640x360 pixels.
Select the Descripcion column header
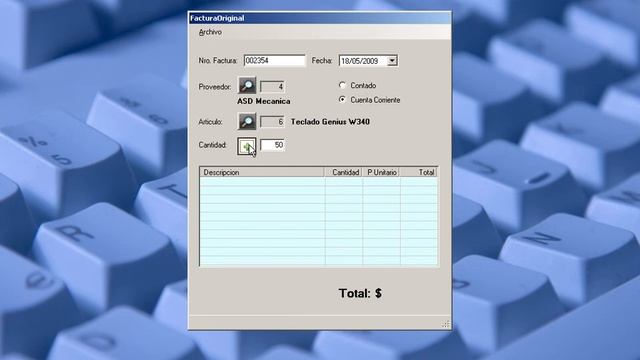(x=262, y=172)
